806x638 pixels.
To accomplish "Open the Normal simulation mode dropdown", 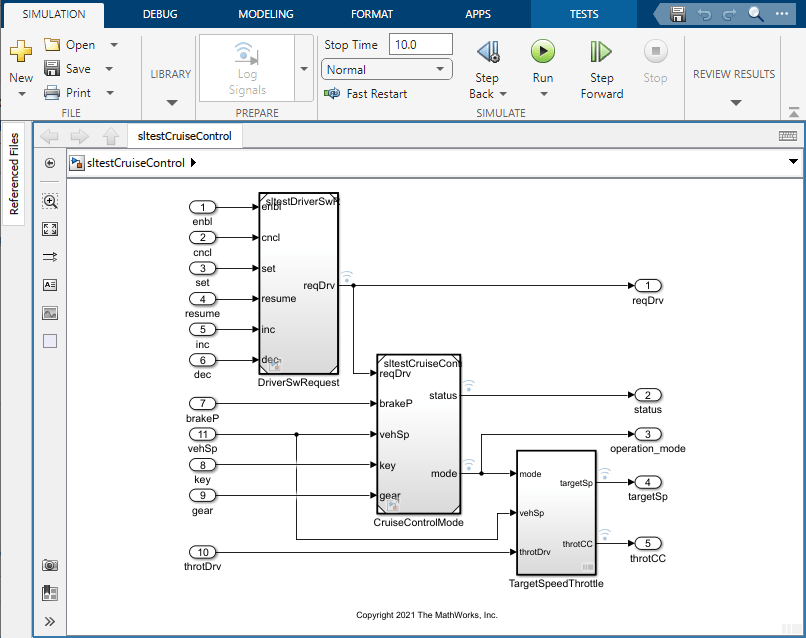I will (386, 68).
